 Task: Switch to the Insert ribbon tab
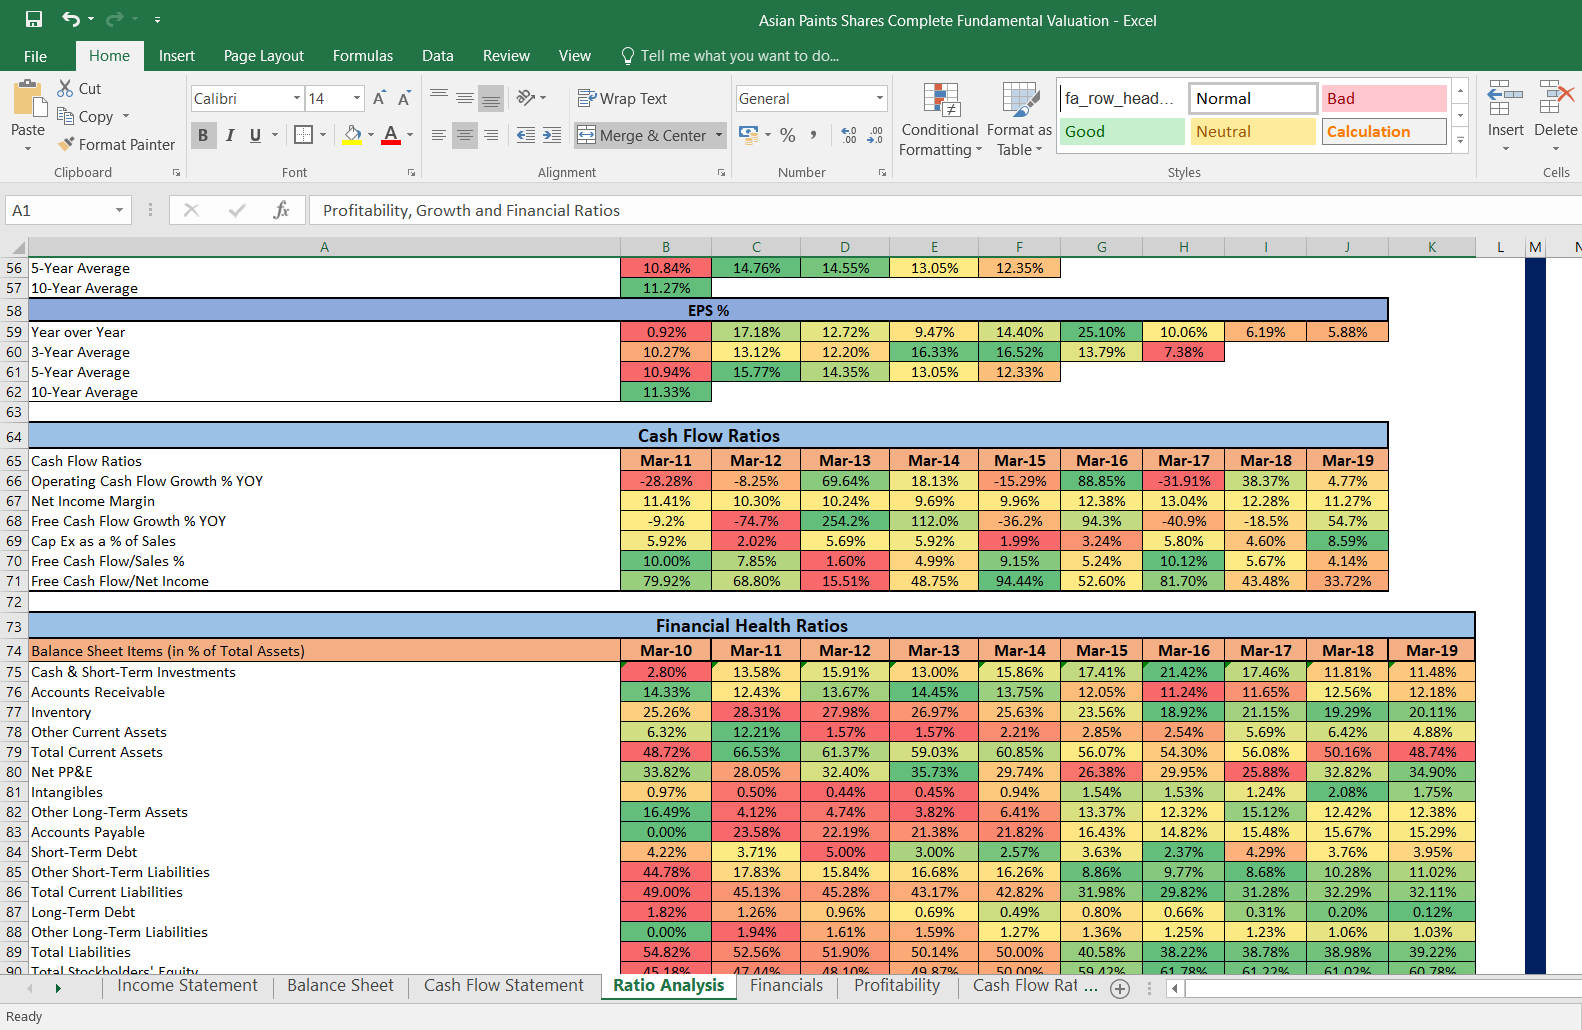click(177, 56)
